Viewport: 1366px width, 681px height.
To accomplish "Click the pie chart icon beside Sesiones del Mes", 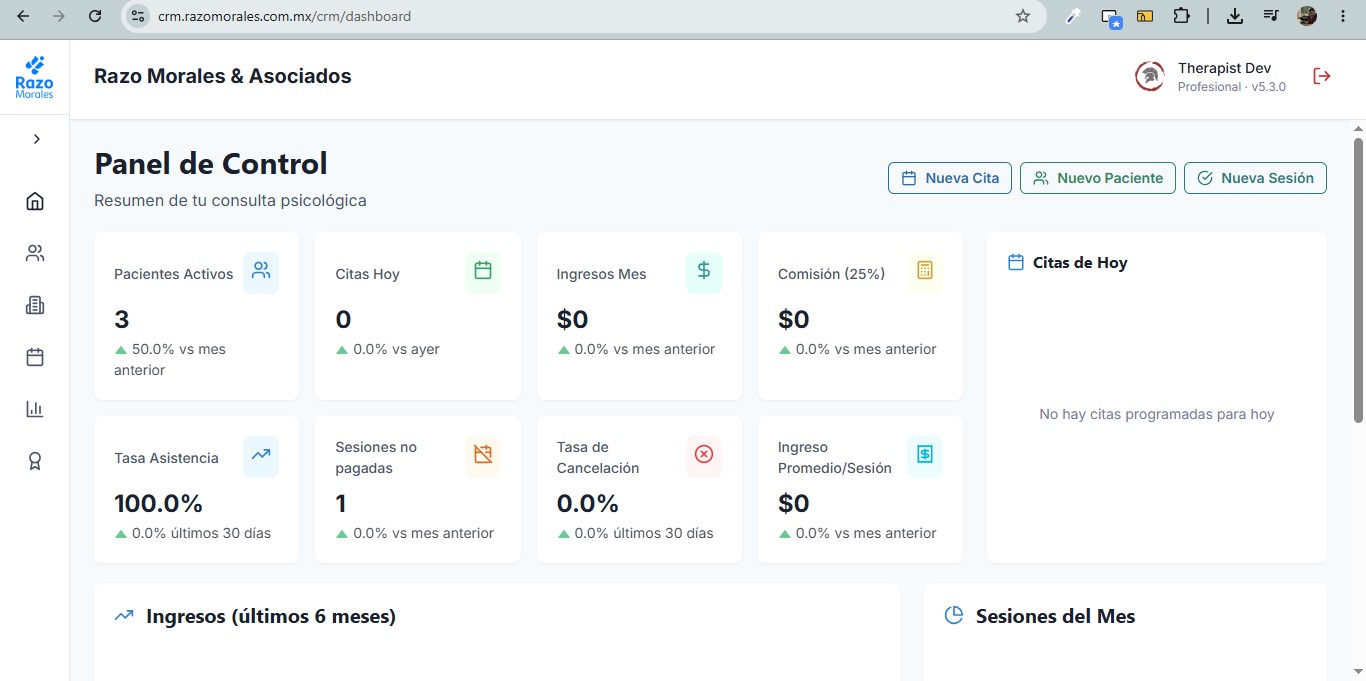I will (954, 616).
